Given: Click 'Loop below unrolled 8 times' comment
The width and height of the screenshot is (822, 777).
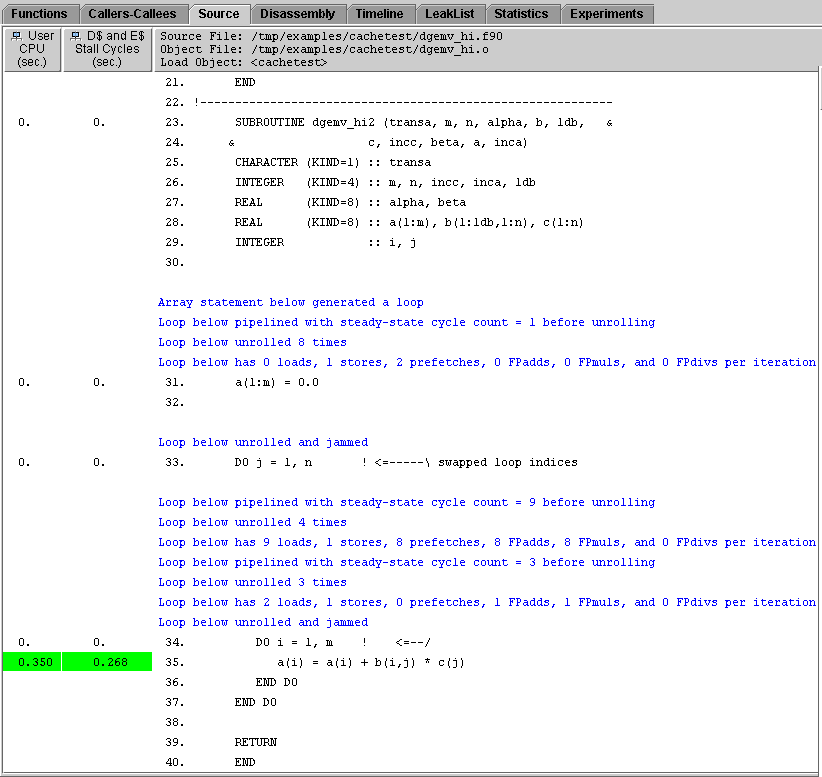Looking at the screenshot, I should [253, 342].
